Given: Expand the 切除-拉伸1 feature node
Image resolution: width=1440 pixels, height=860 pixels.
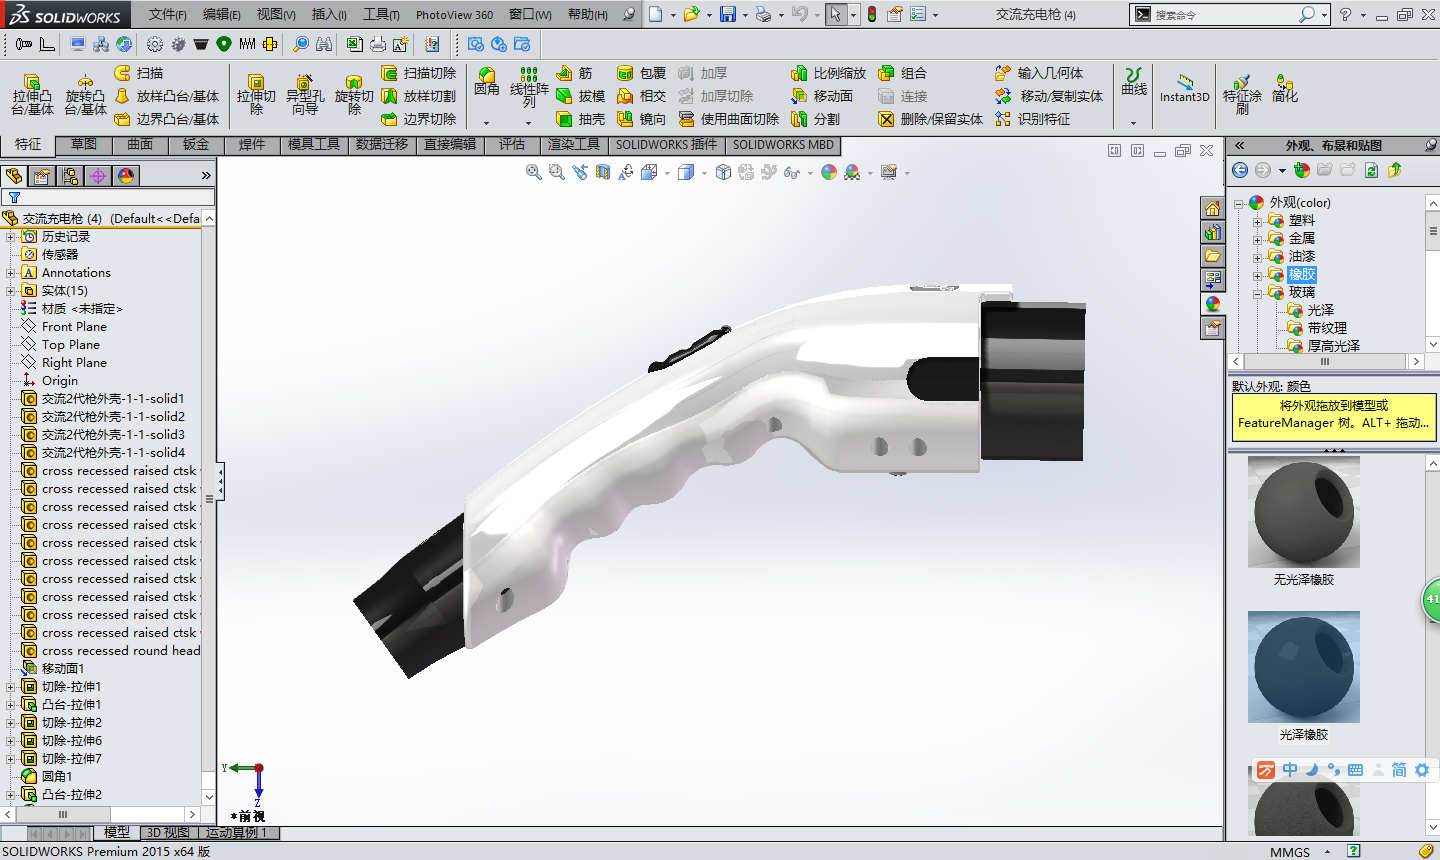Looking at the screenshot, I should pyautogui.click(x=11, y=687).
